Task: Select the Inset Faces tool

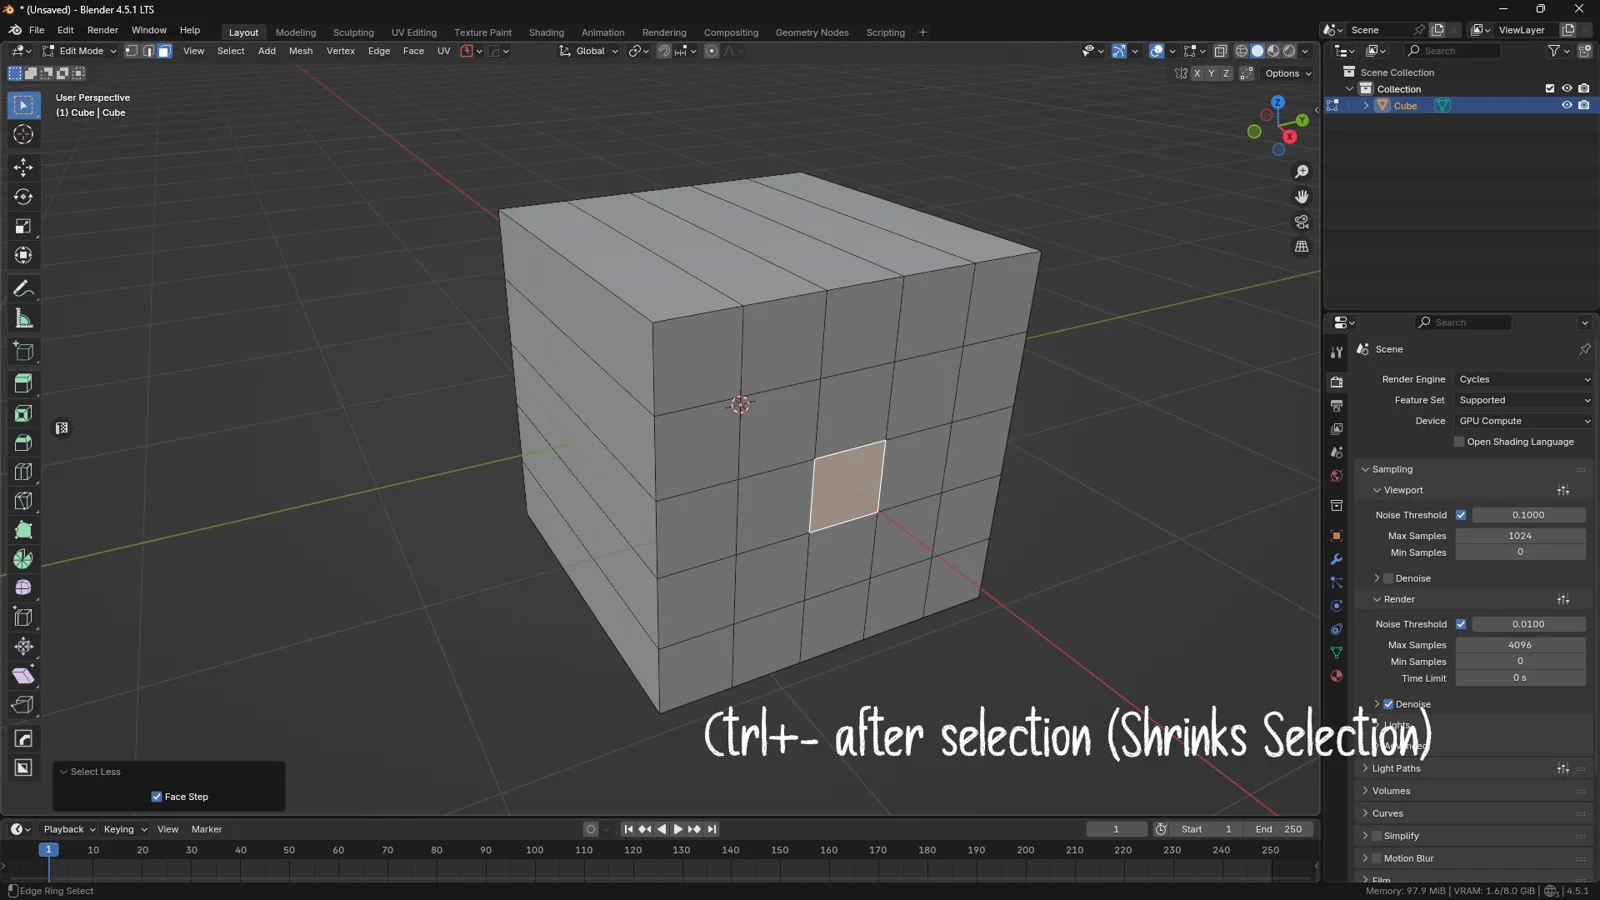Action: pyautogui.click(x=23, y=413)
